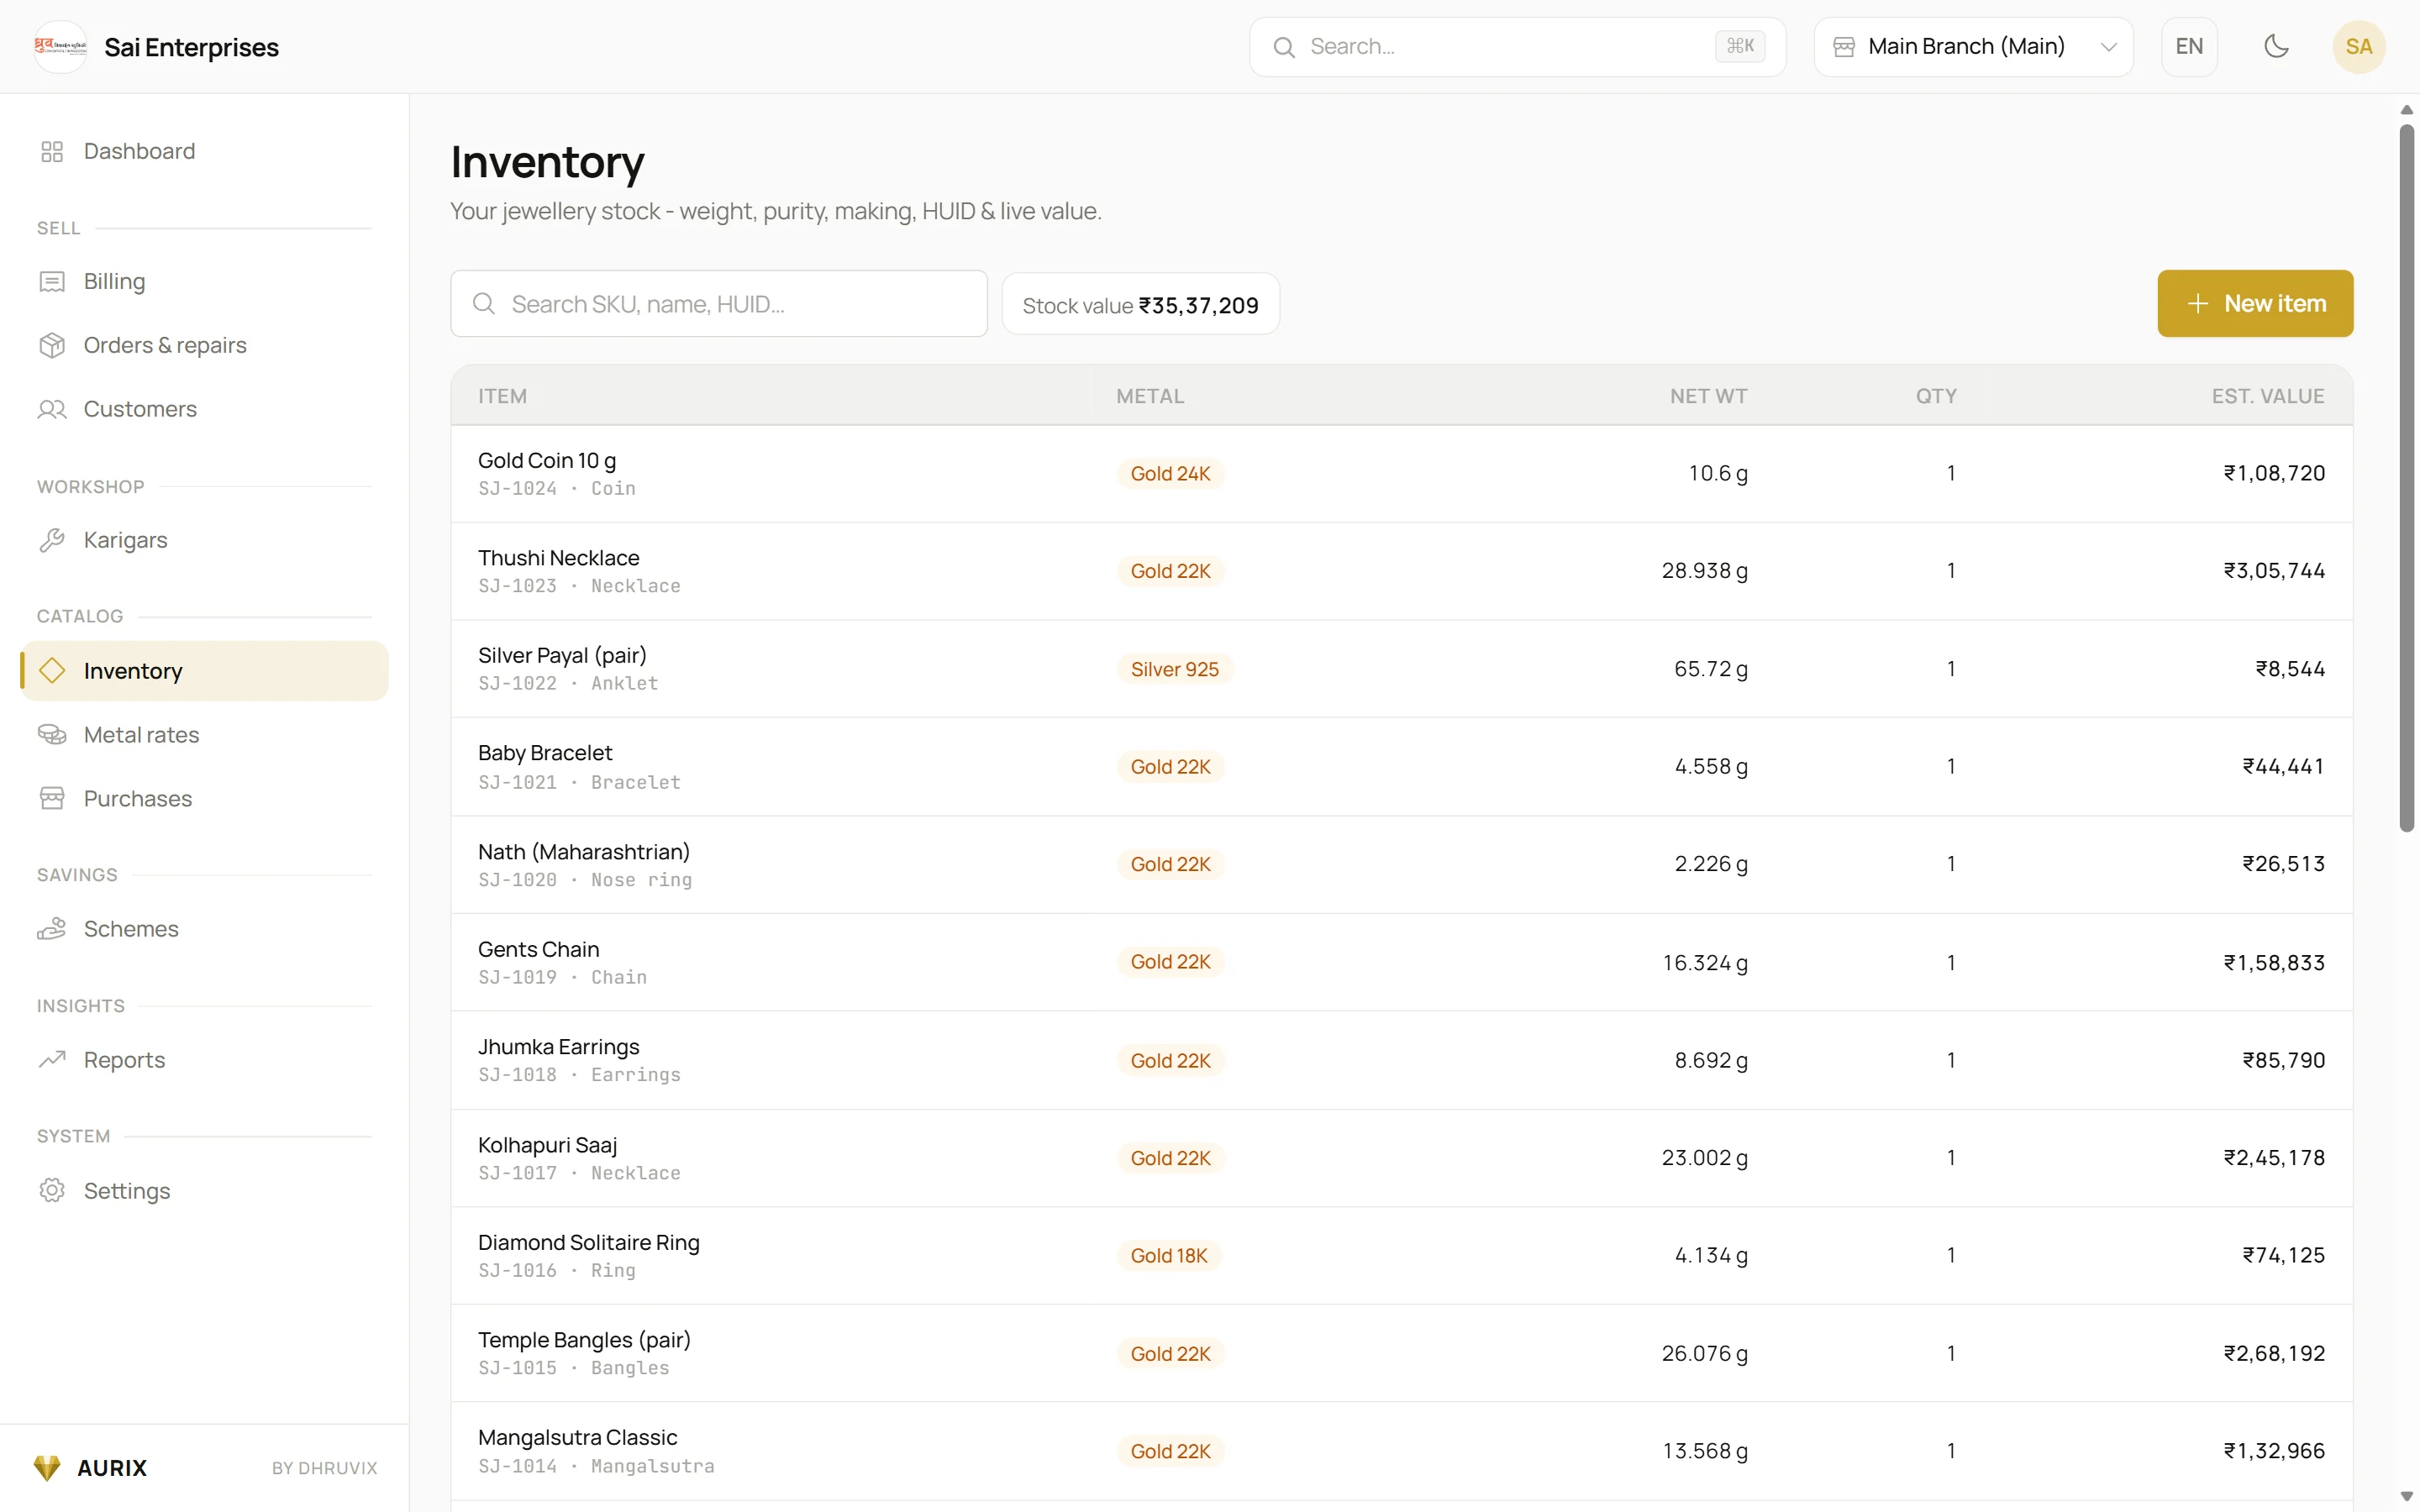Screen dimensions: 2420x1512
Task: Select Temple Bangles (pair) row
Action: (1401, 1353)
